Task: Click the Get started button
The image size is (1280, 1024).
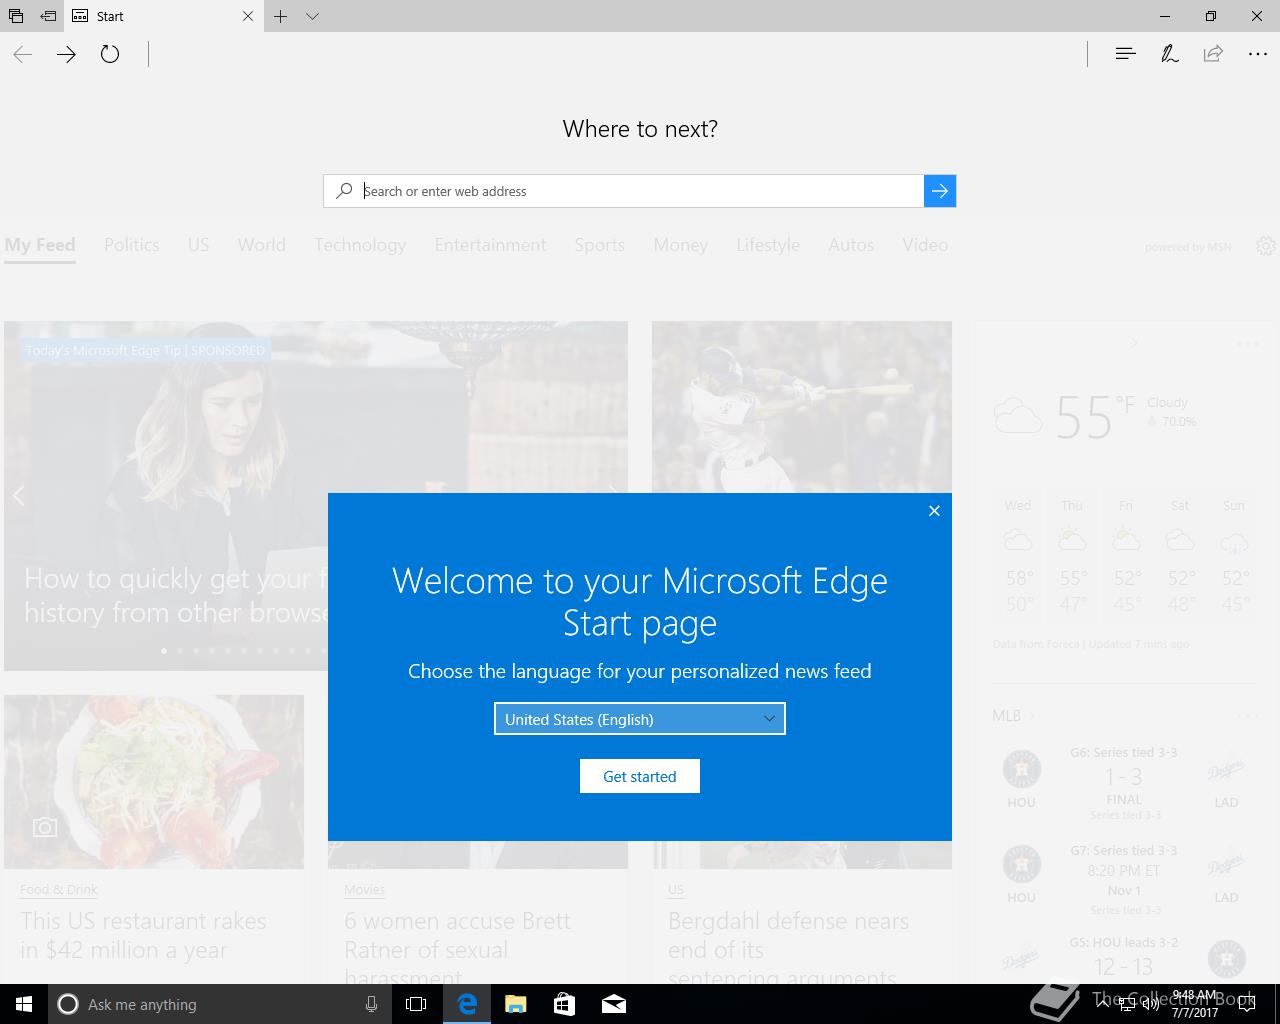Action: pyautogui.click(x=640, y=776)
